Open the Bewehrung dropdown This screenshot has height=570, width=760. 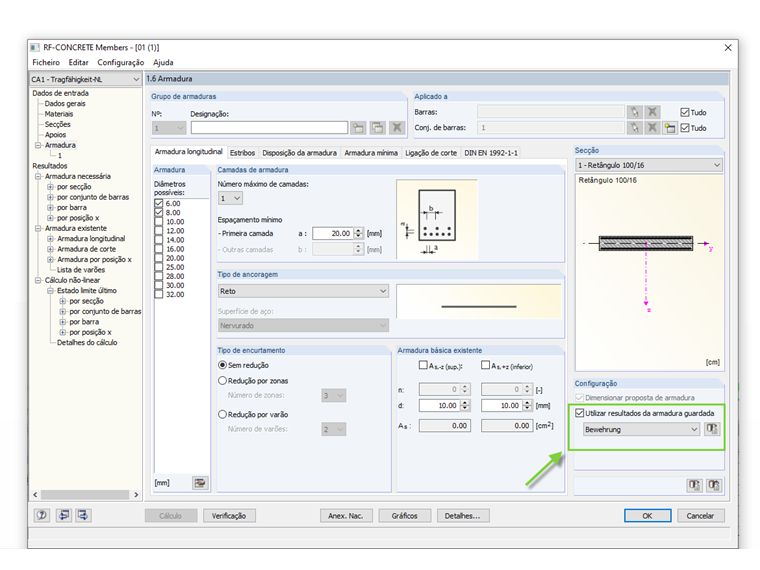pyautogui.click(x=641, y=429)
